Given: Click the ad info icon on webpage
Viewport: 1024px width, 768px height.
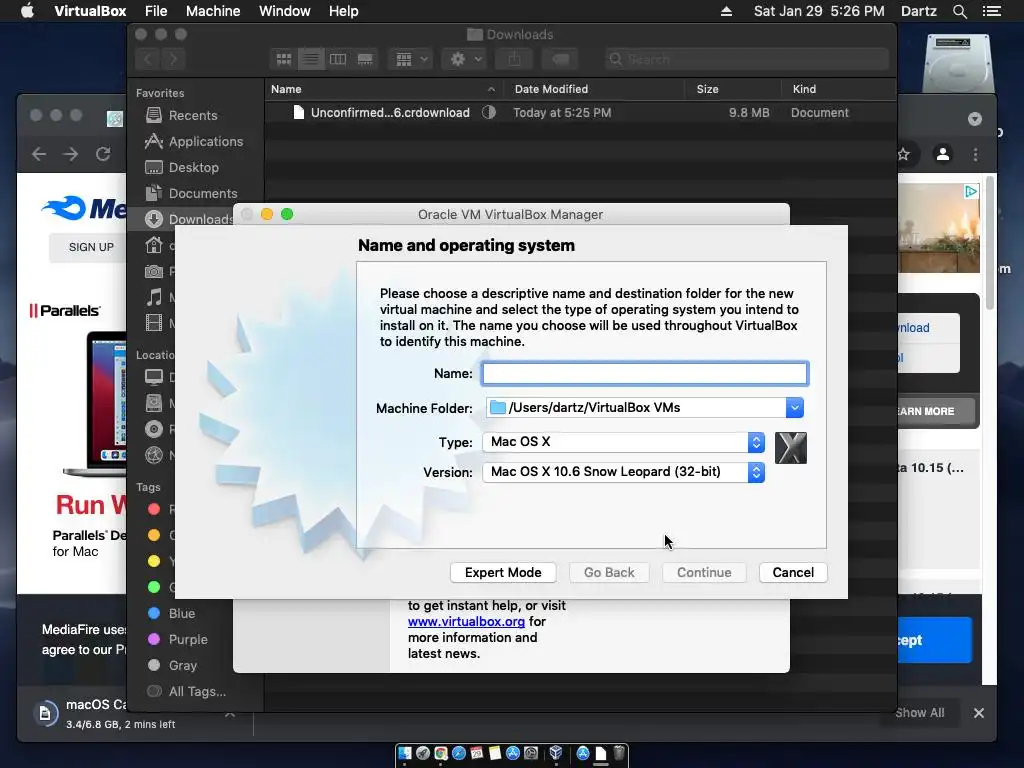Looking at the screenshot, I should pos(970,191).
